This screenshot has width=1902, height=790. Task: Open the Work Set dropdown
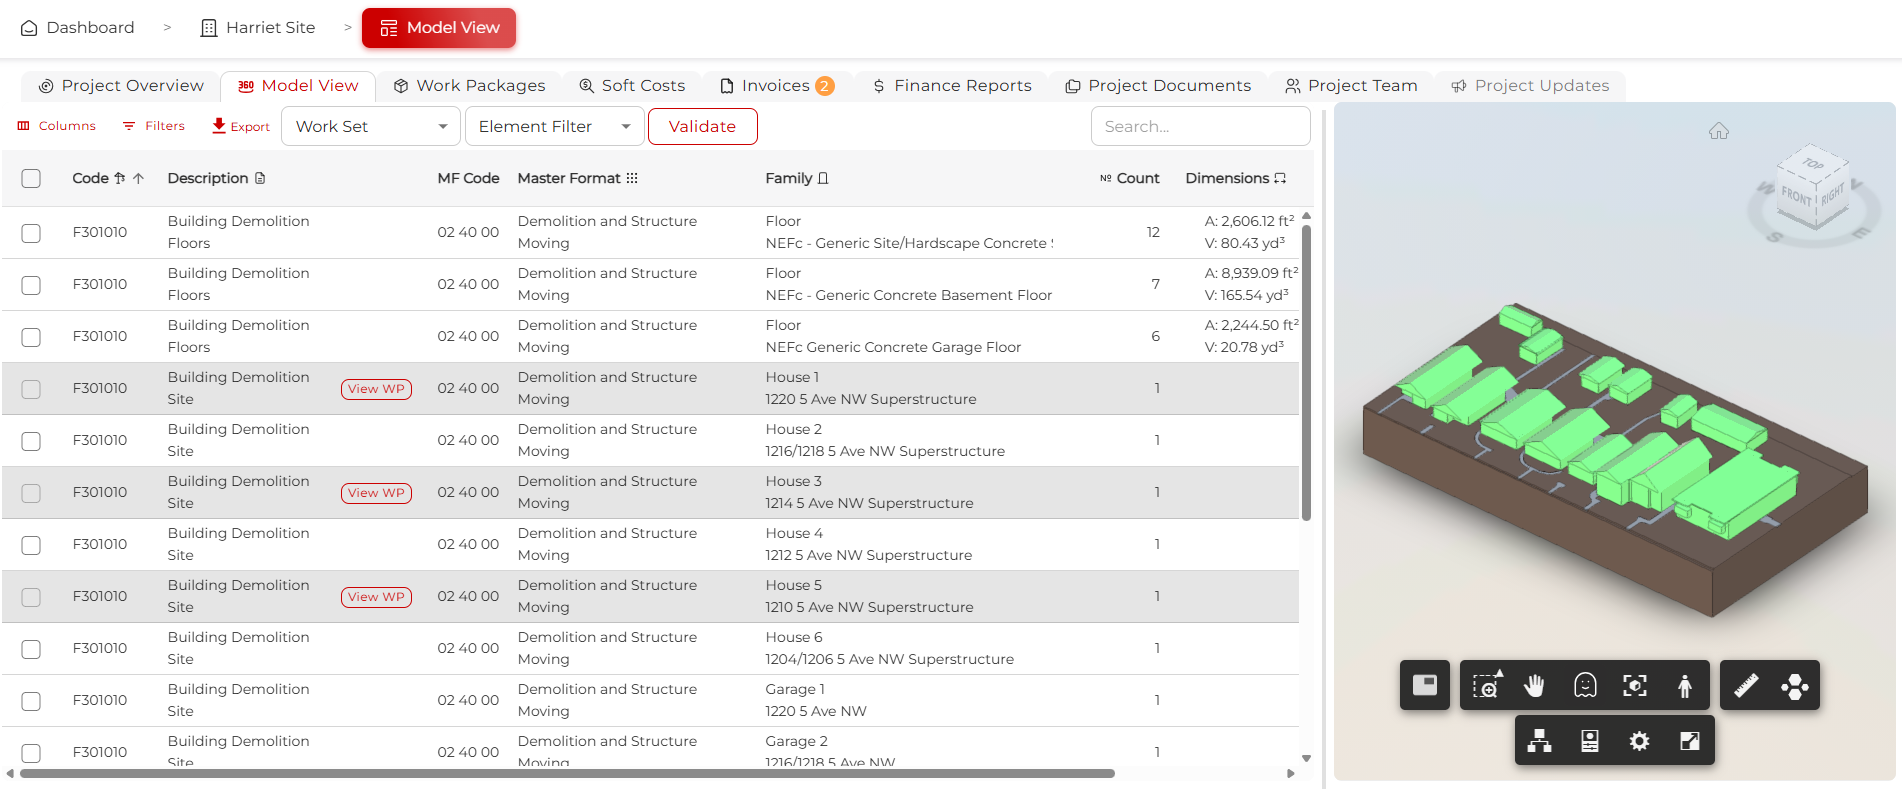tap(371, 126)
